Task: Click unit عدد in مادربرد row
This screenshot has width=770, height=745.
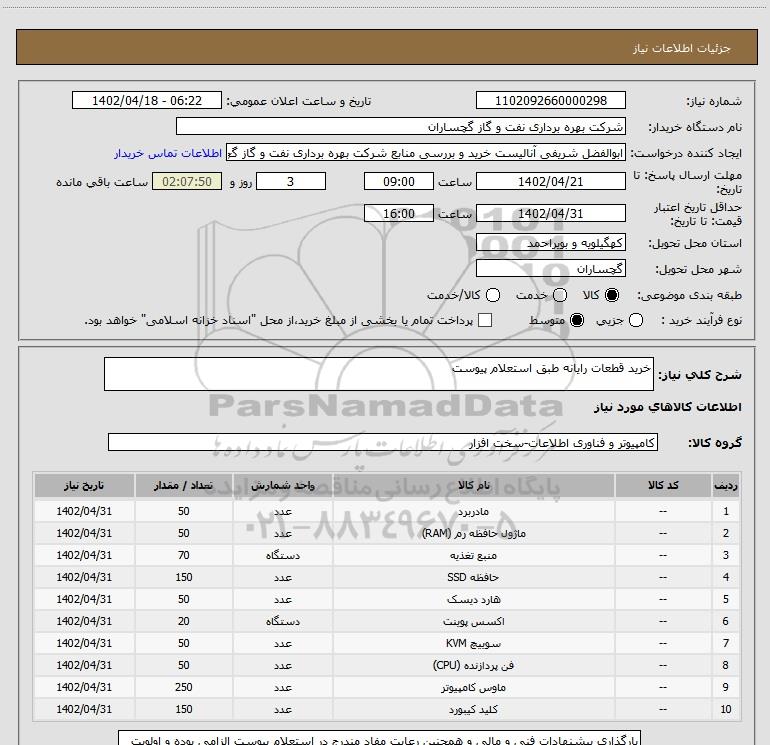Action: [x=283, y=511]
